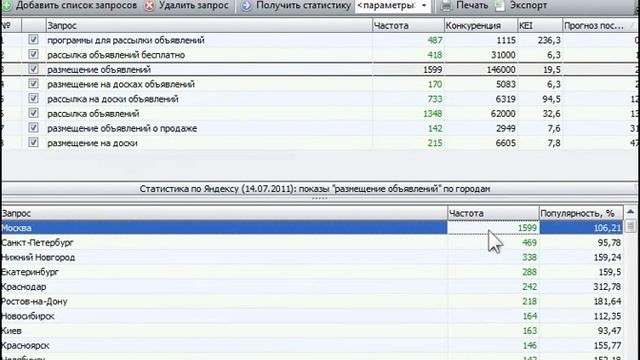
Task: Uncheck 'рассылка объявлений бесплатно' checkbox
Action: [33, 54]
